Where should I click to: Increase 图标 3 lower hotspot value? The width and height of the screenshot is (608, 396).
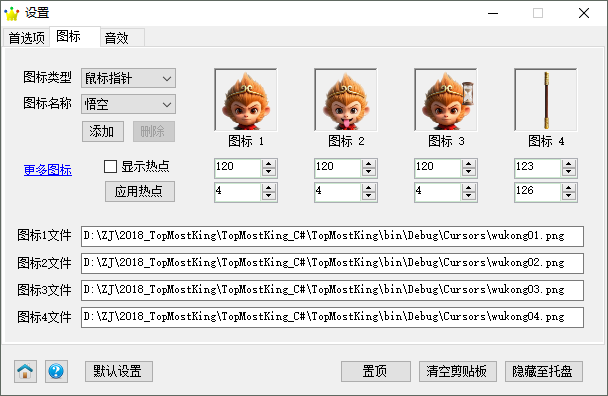coord(469,188)
